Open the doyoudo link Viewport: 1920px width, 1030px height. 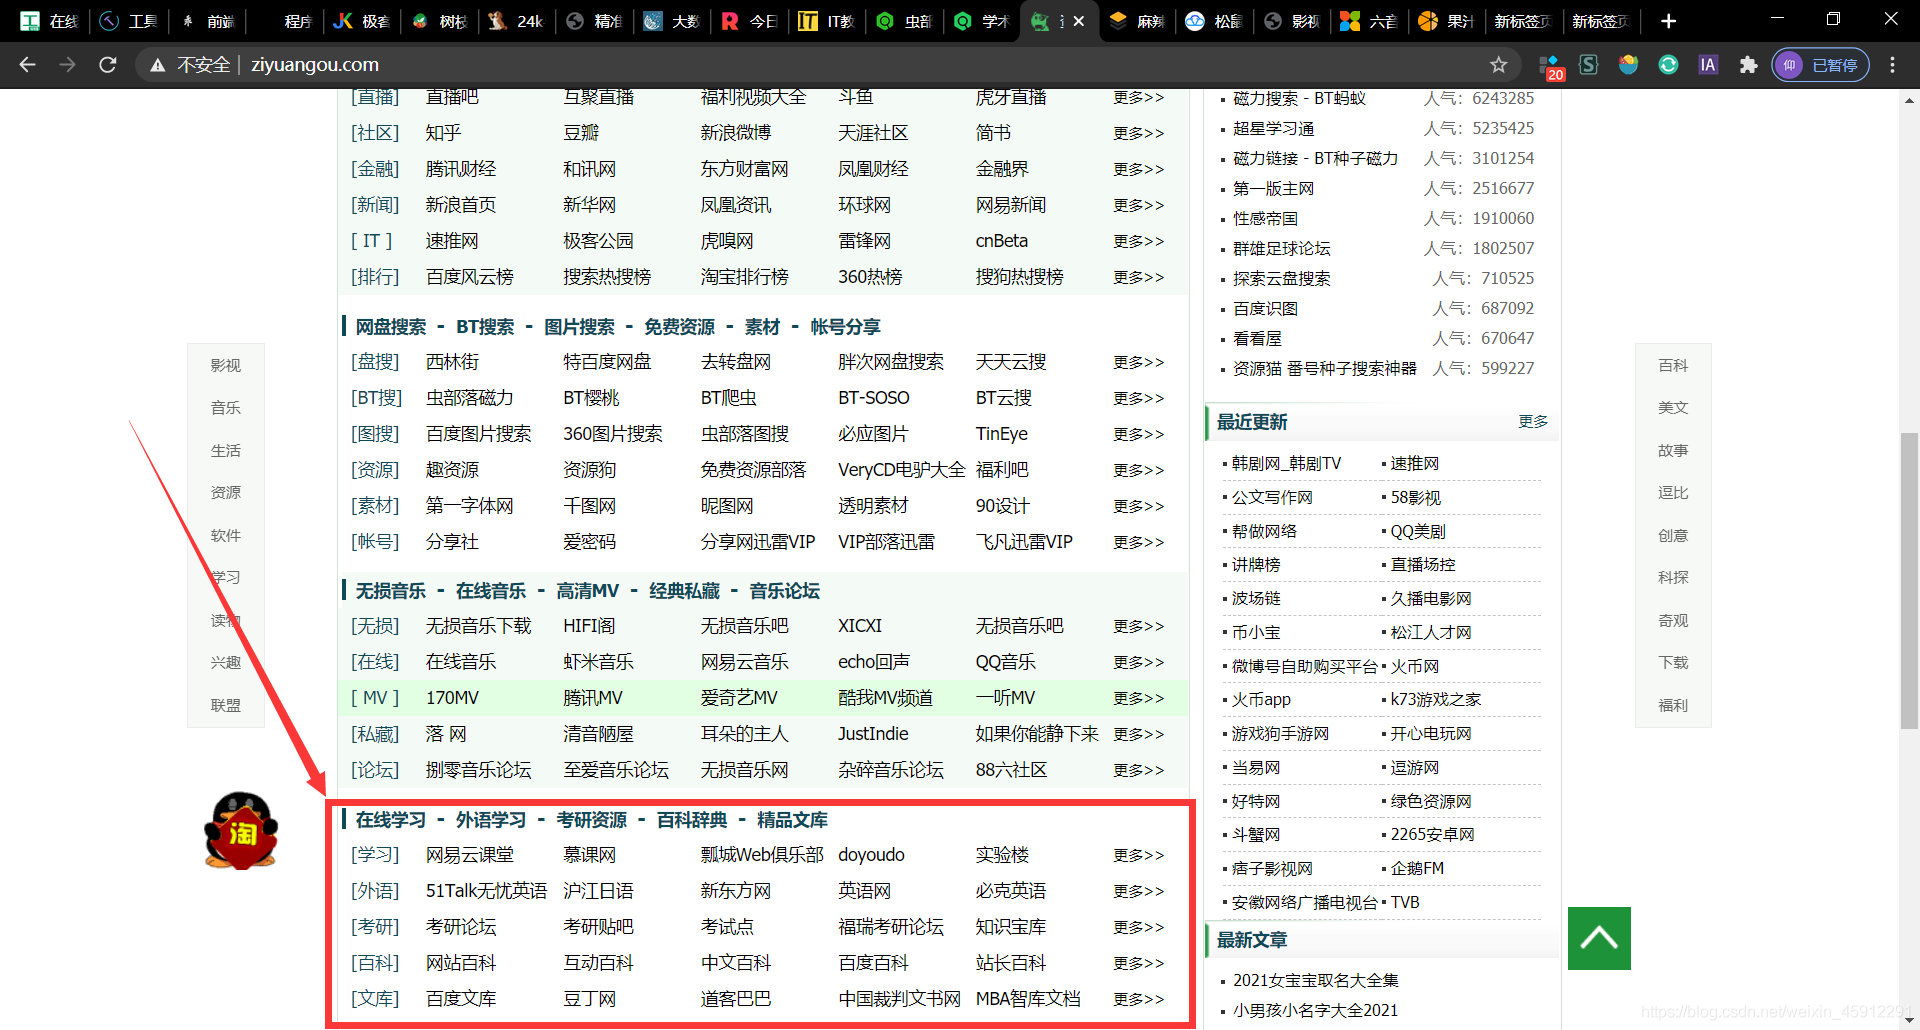(871, 855)
